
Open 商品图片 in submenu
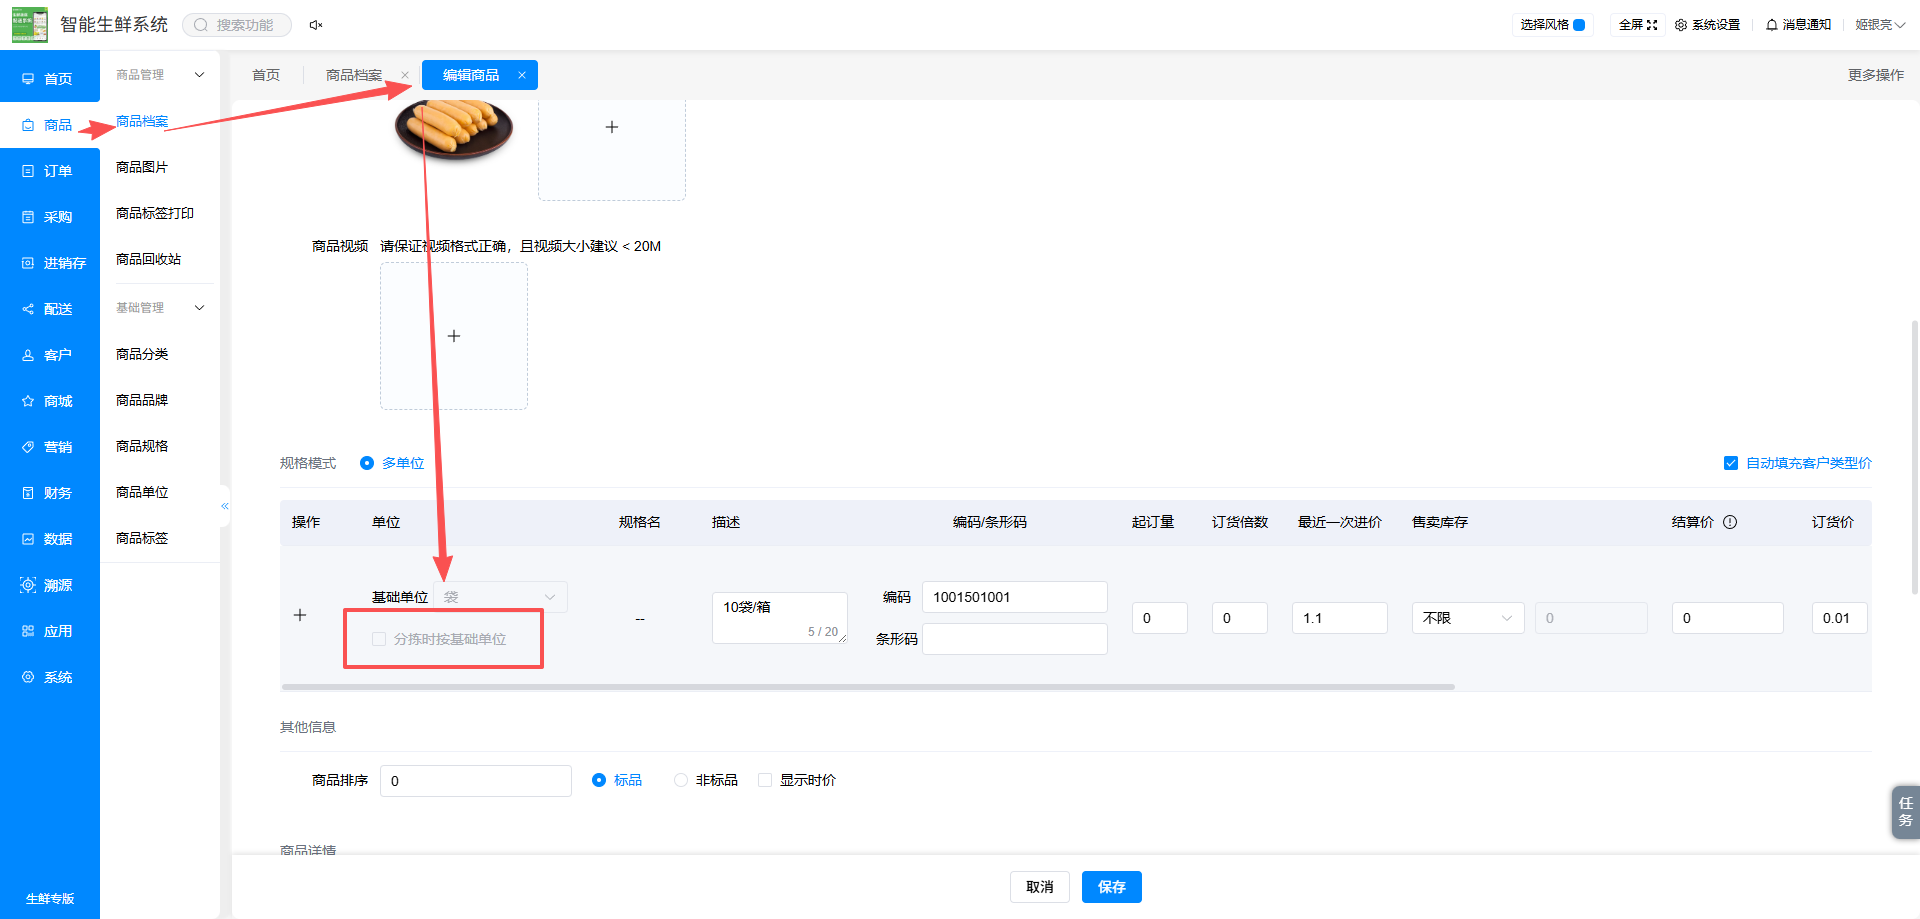(x=142, y=167)
